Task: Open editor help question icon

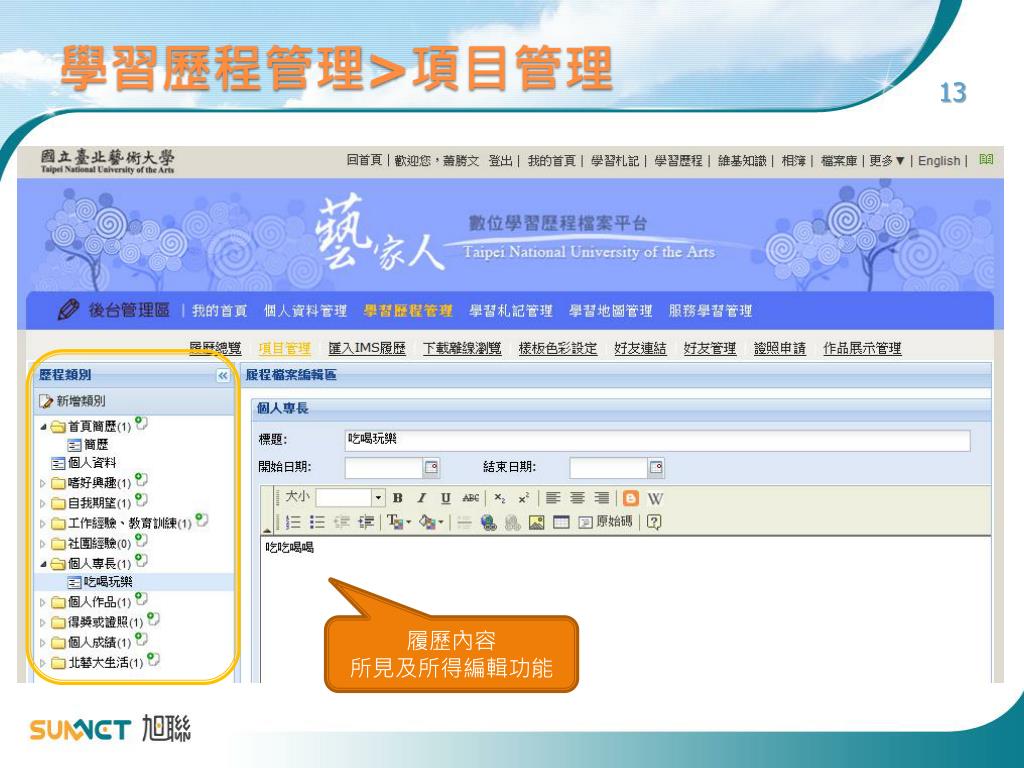Action: pyautogui.click(x=654, y=522)
